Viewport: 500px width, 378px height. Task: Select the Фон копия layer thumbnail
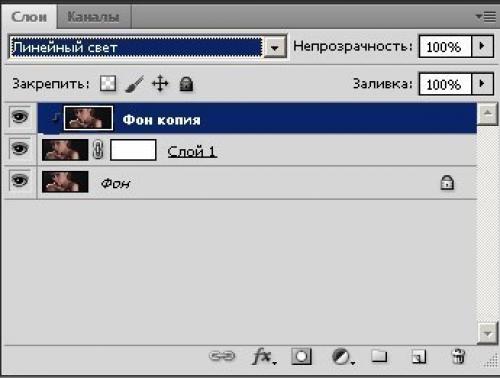click(x=88, y=118)
